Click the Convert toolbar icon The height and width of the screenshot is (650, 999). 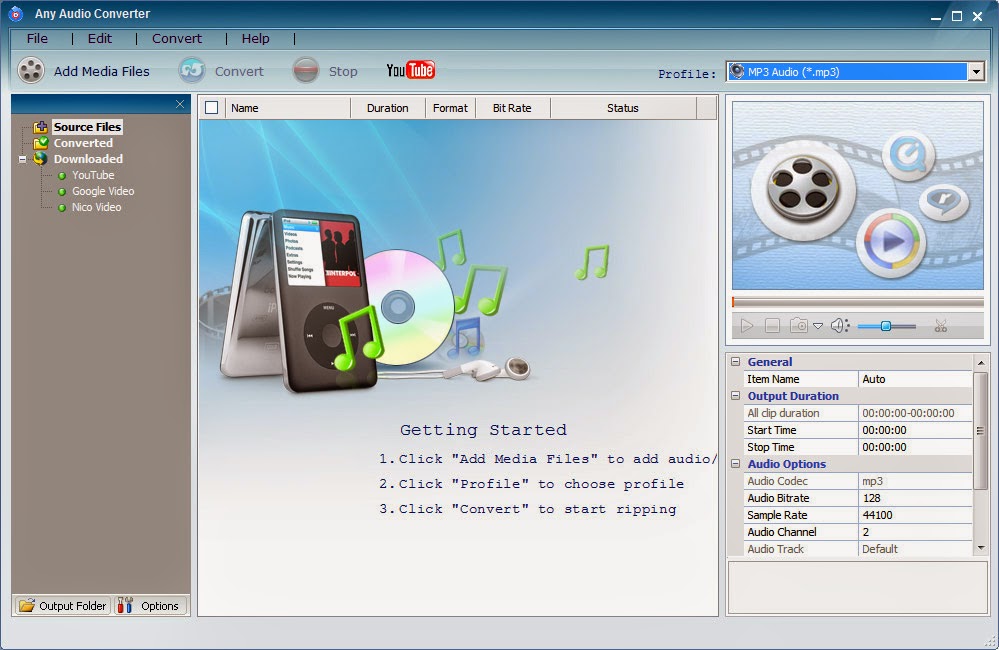coord(191,70)
